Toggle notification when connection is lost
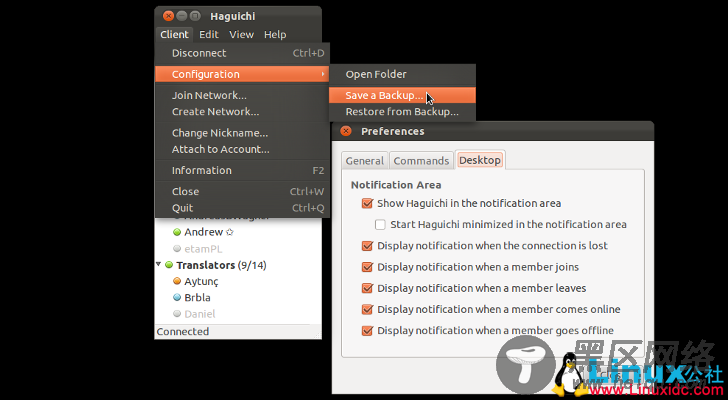This screenshot has width=728, height=400. pyautogui.click(x=367, y=246)
